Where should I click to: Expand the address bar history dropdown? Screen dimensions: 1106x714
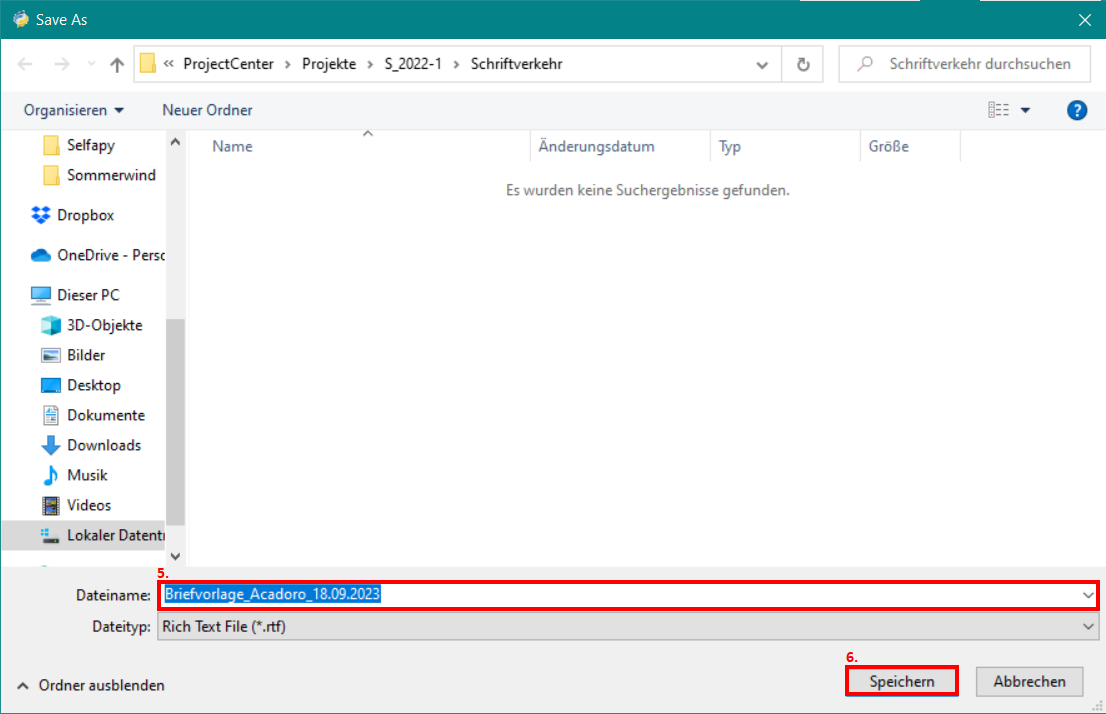(x=762, y=65)
